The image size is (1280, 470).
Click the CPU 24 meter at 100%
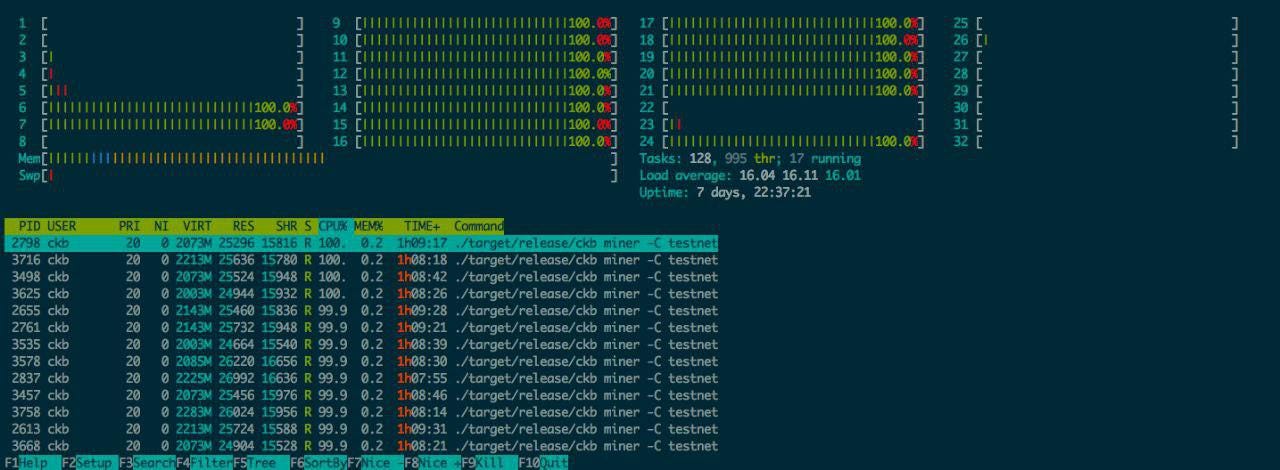(x=782, y=141)
